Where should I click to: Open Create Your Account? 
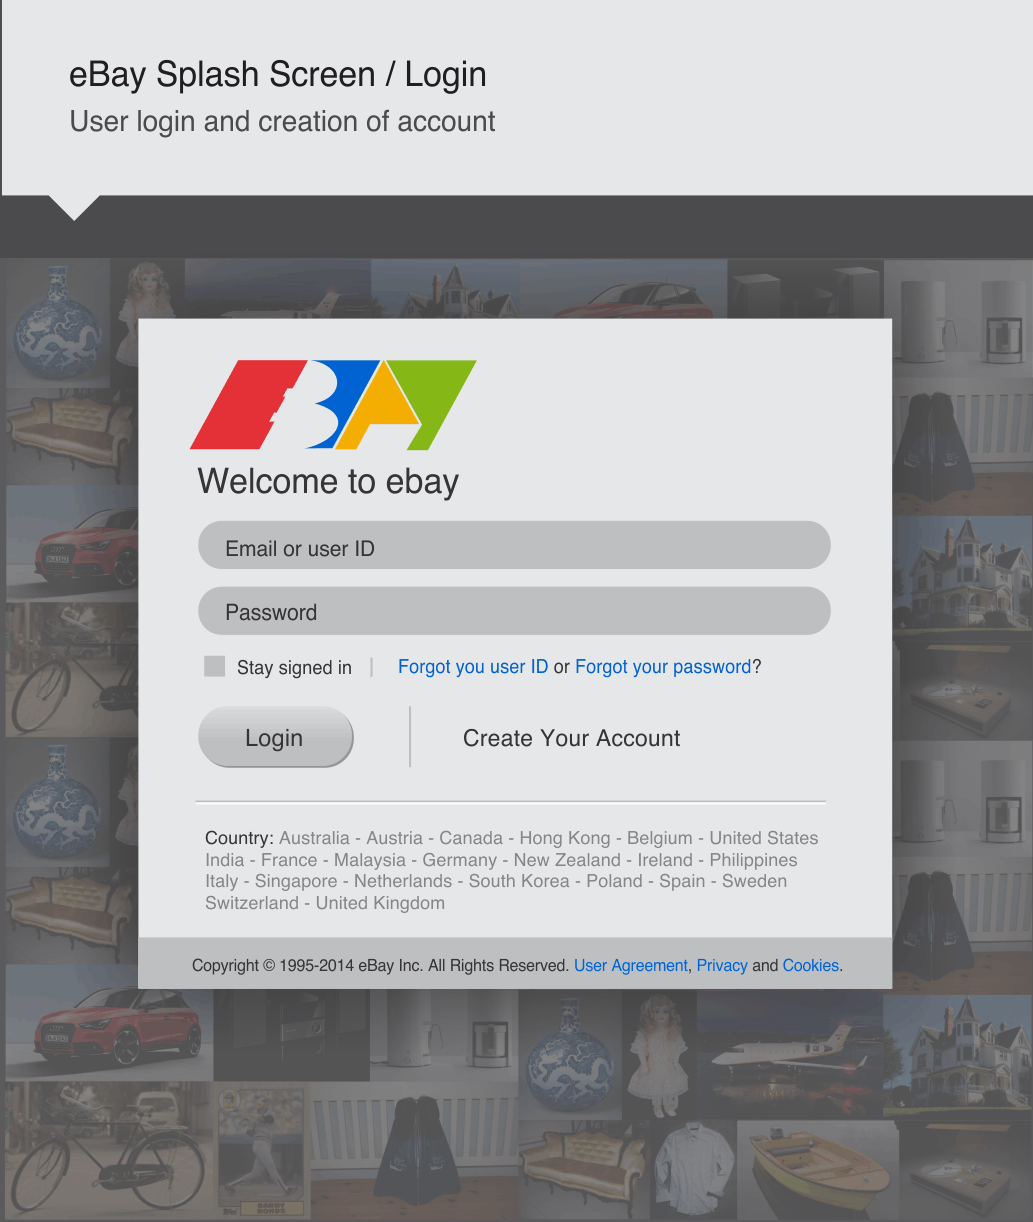coord(571,738)
